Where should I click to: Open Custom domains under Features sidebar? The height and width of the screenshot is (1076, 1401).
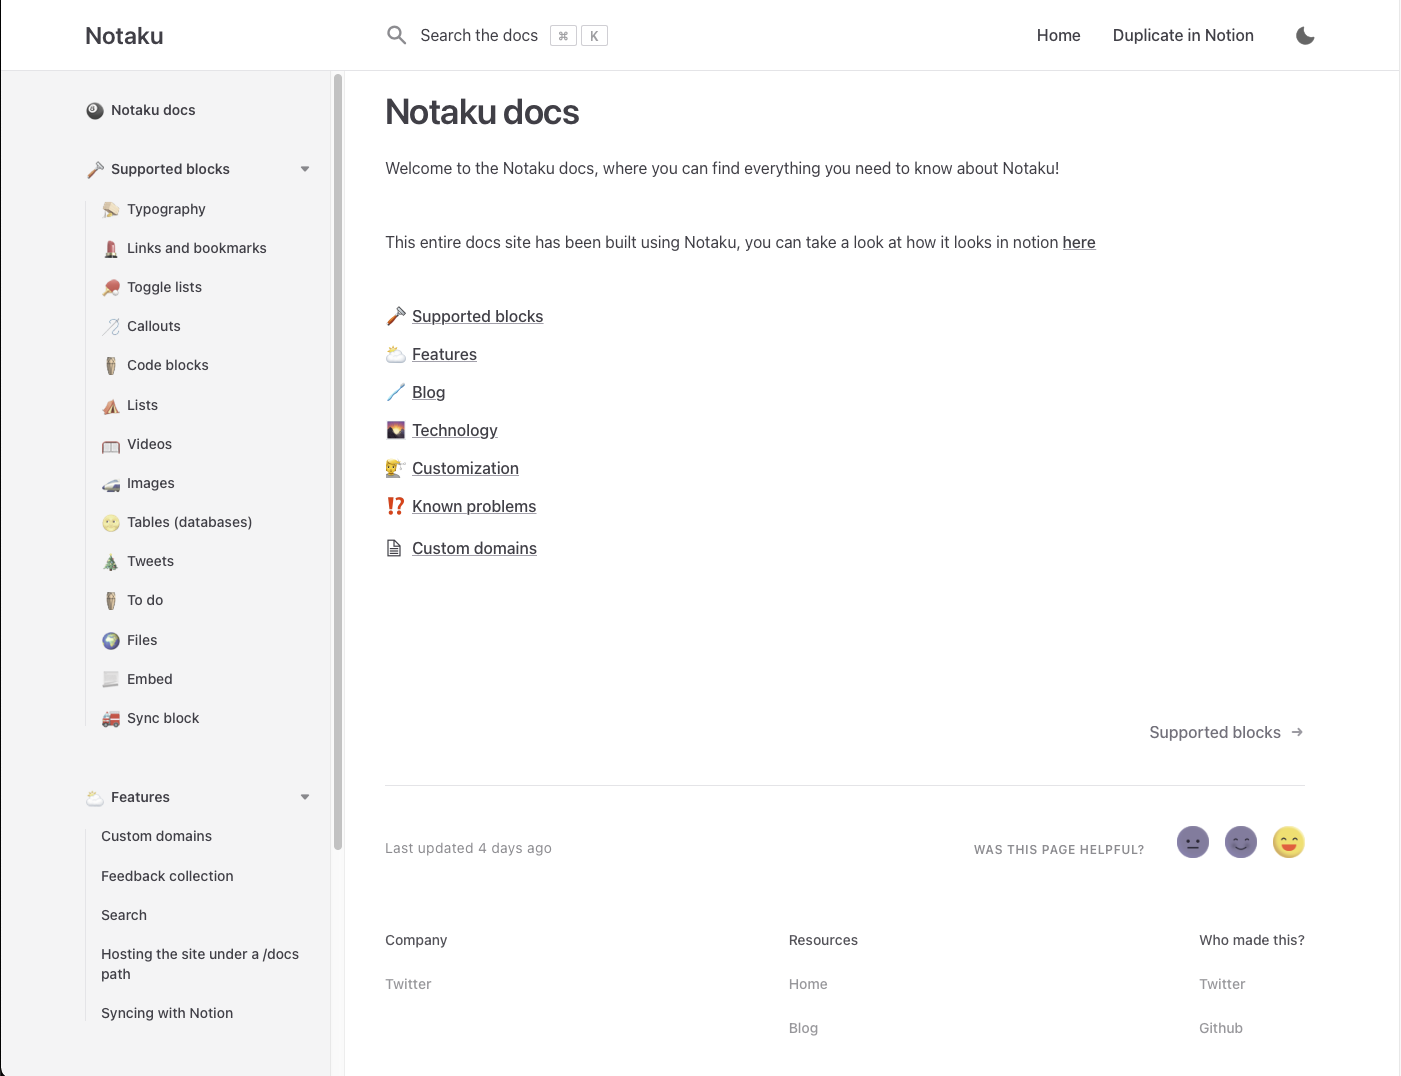tap(156, 836)
